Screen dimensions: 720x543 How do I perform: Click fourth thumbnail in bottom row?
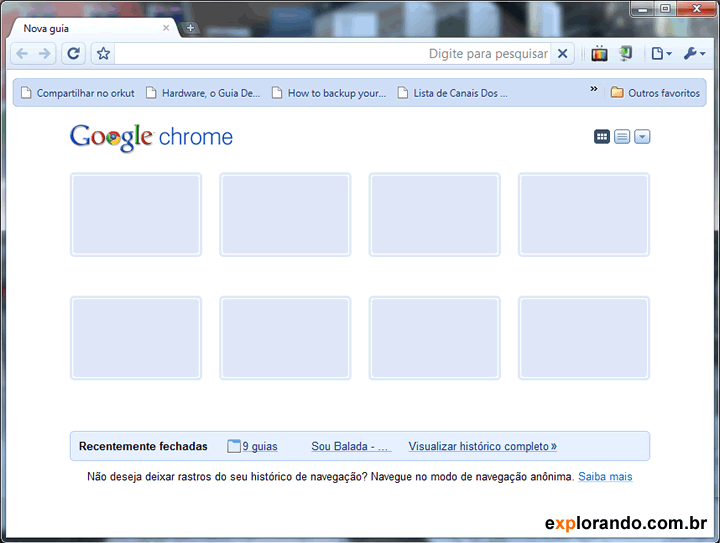pos(584,338)
